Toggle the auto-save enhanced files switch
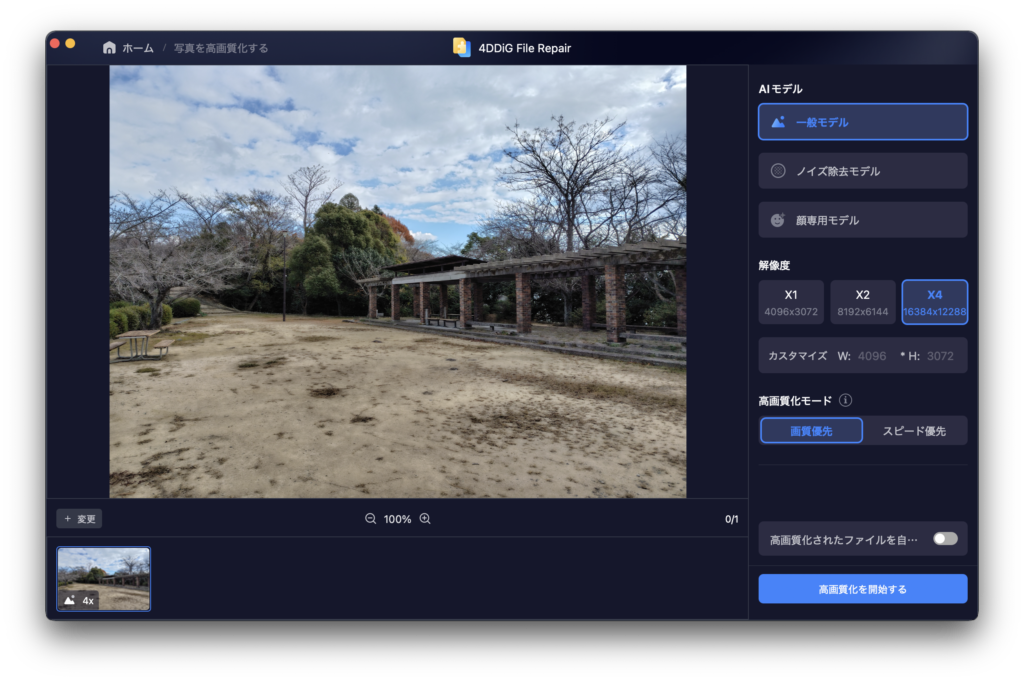This screenshot has height=681, width=1024. tap(945, 539)
